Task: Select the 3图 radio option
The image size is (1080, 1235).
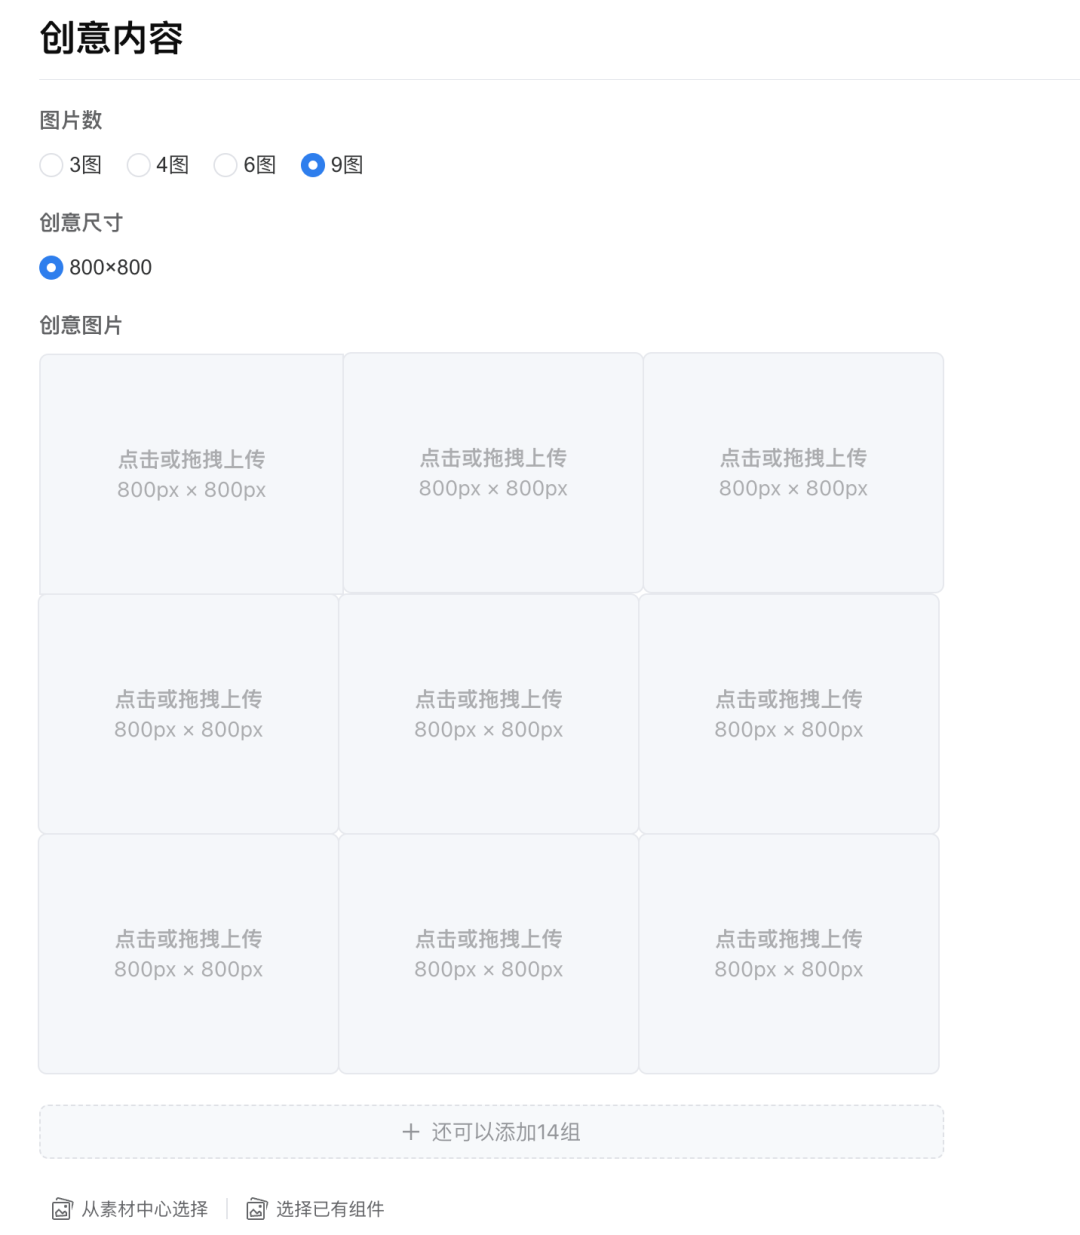Action: click(51, 165)
